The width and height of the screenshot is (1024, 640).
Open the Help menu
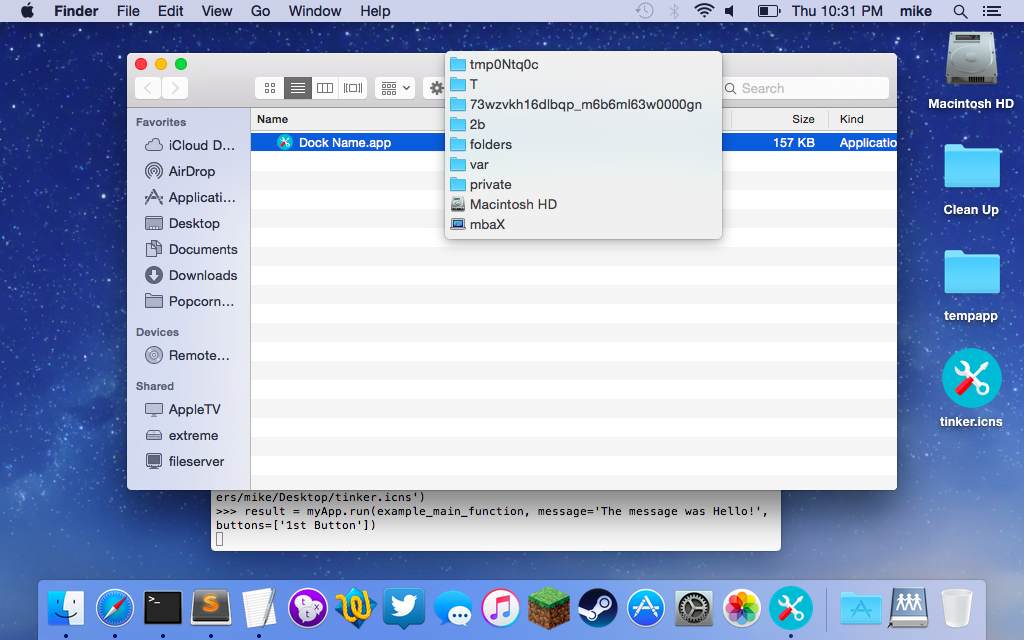point(375,11)
